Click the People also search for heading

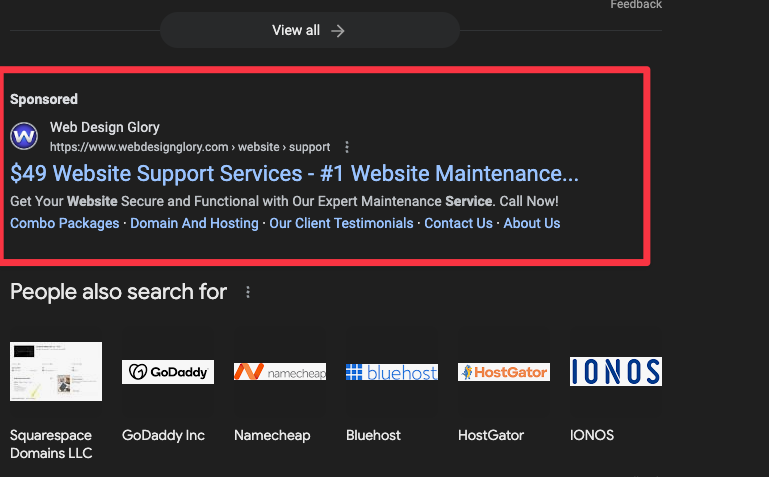tap(118, 292)
